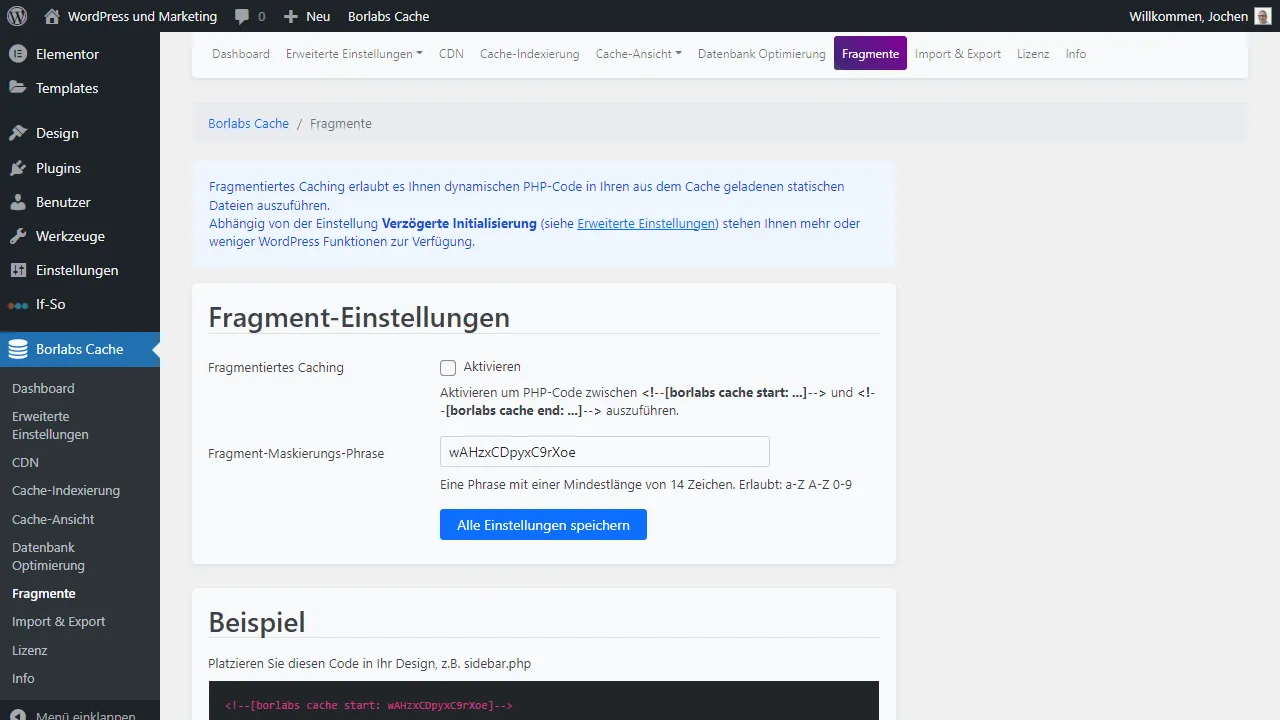Click the code line with borlabs cache start
The height and width of the screenshot is (720, 1280).
coord(368,706)
